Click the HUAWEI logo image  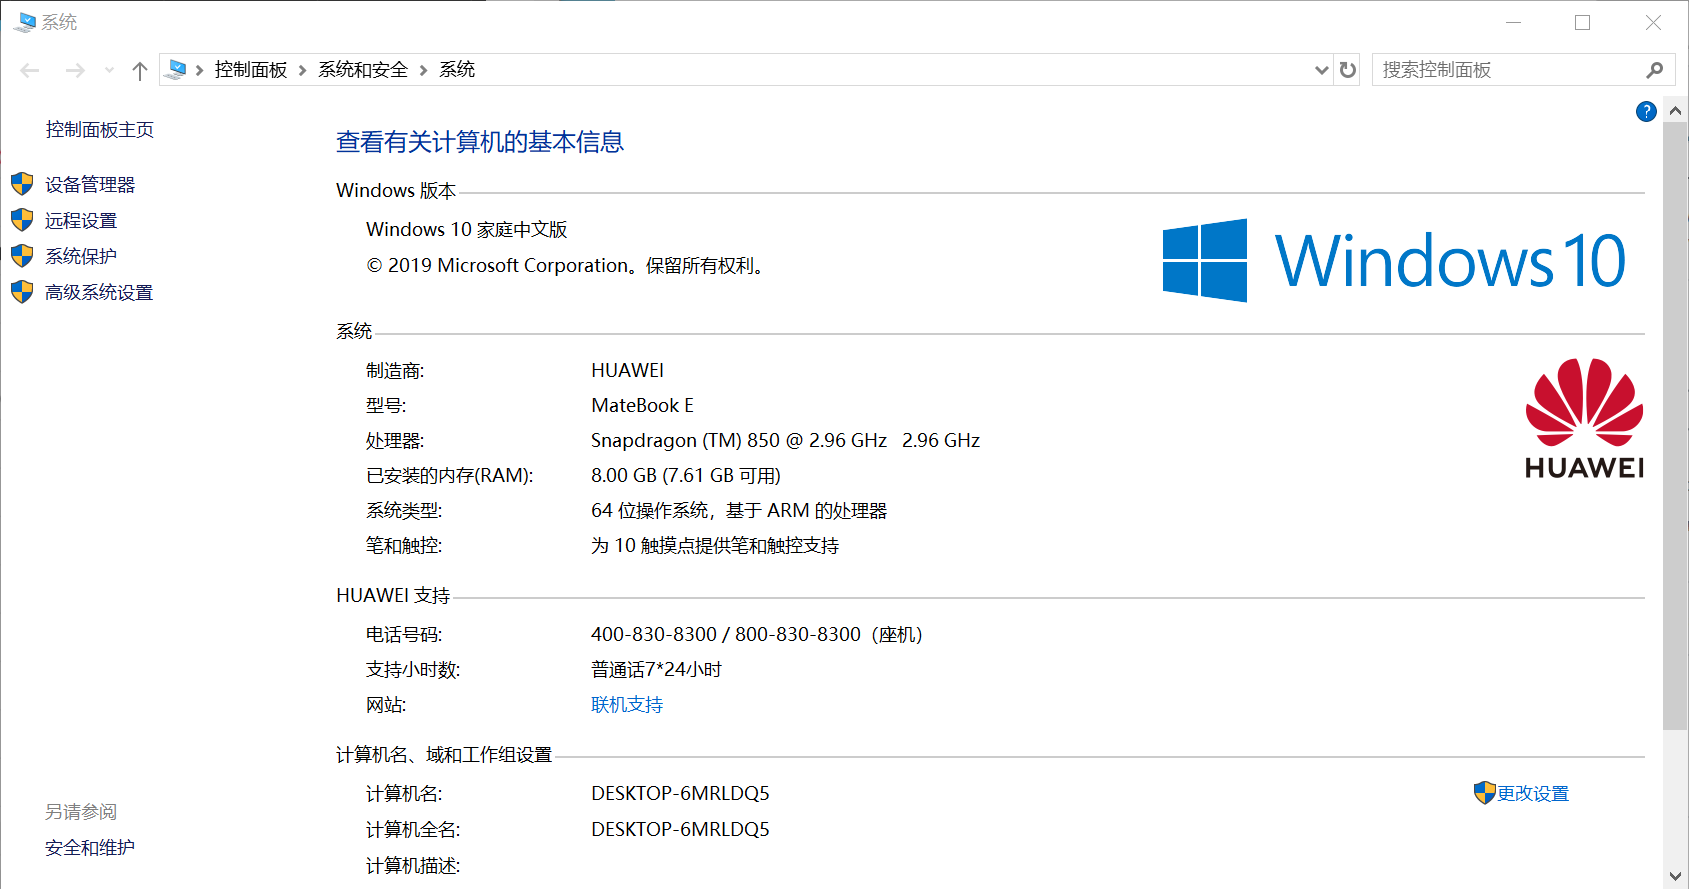tap(1584, 419)
